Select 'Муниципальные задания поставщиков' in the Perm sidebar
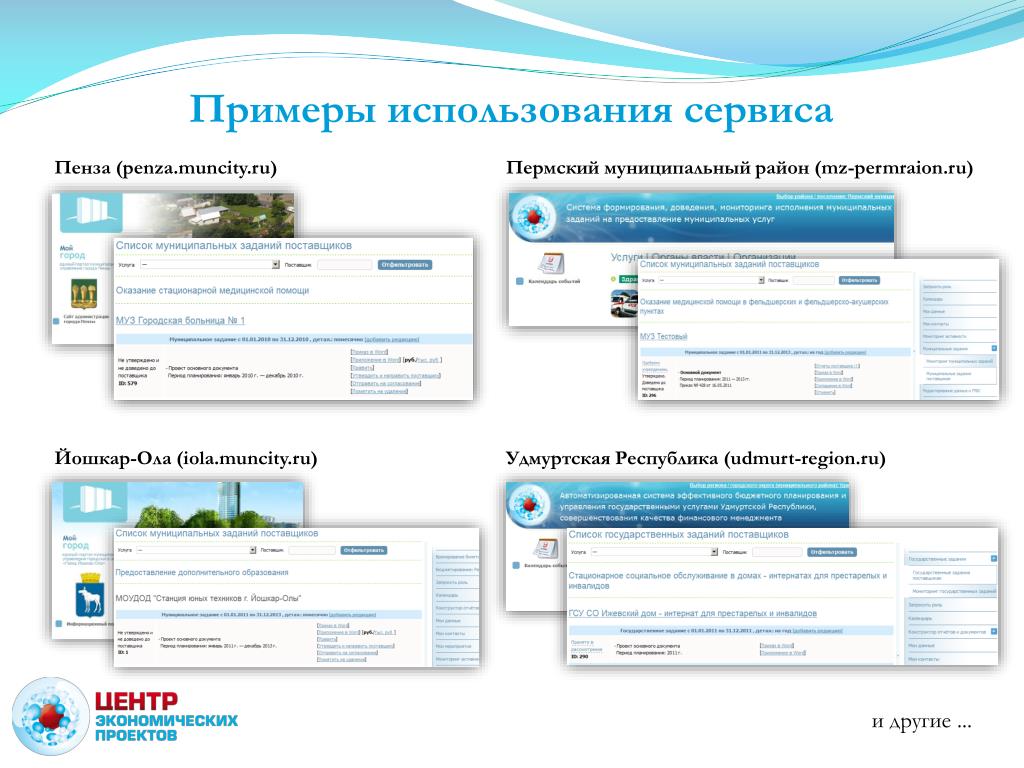The width and height of the screenshot is (1024, 768). click(x=957, y=376)
